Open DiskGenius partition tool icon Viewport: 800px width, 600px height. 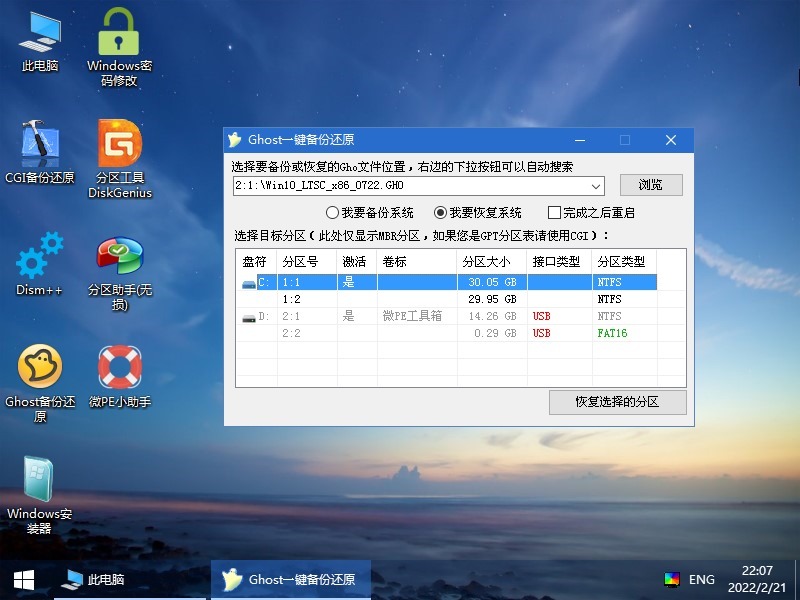[x=119, y=144]
